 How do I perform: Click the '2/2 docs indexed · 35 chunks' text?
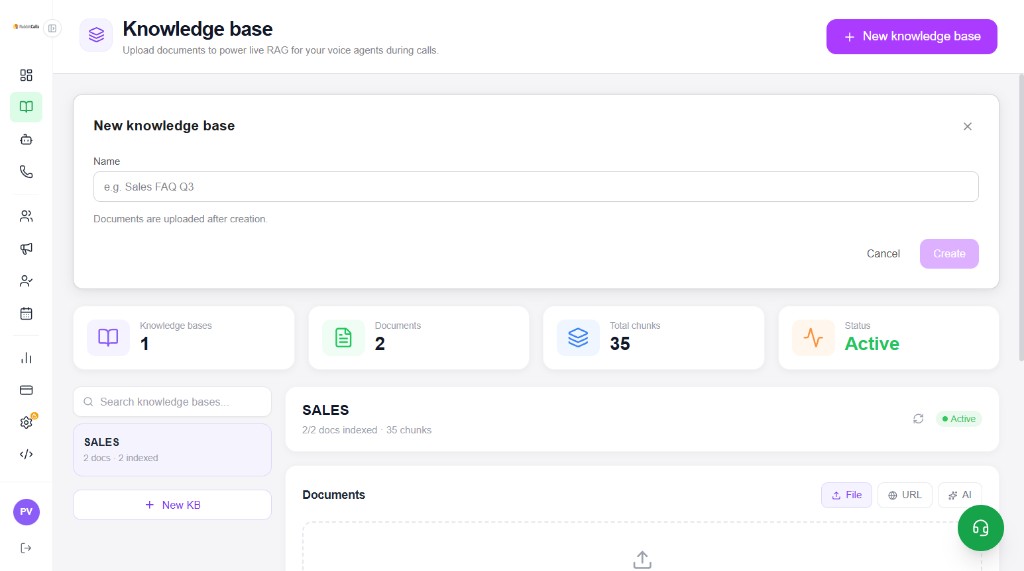pyautogui.click(x=366, y=430)
